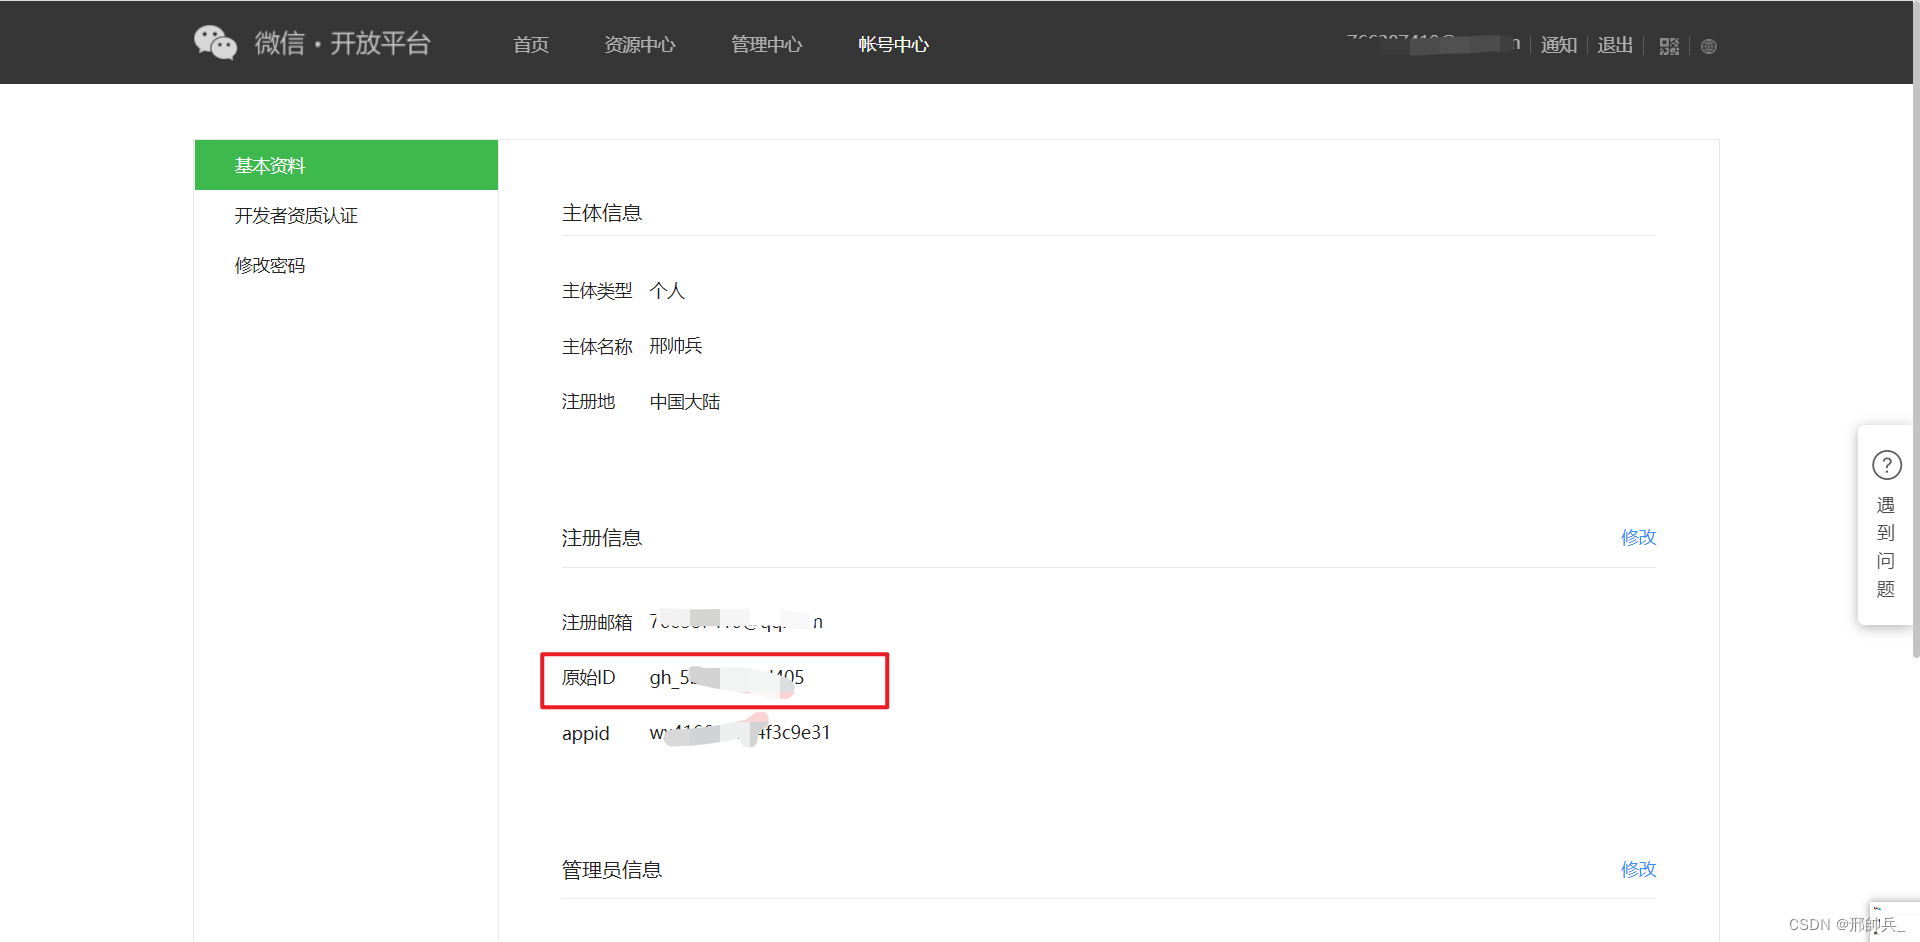Click the 主体名称 value 邢帅兵

pos(676,346)
